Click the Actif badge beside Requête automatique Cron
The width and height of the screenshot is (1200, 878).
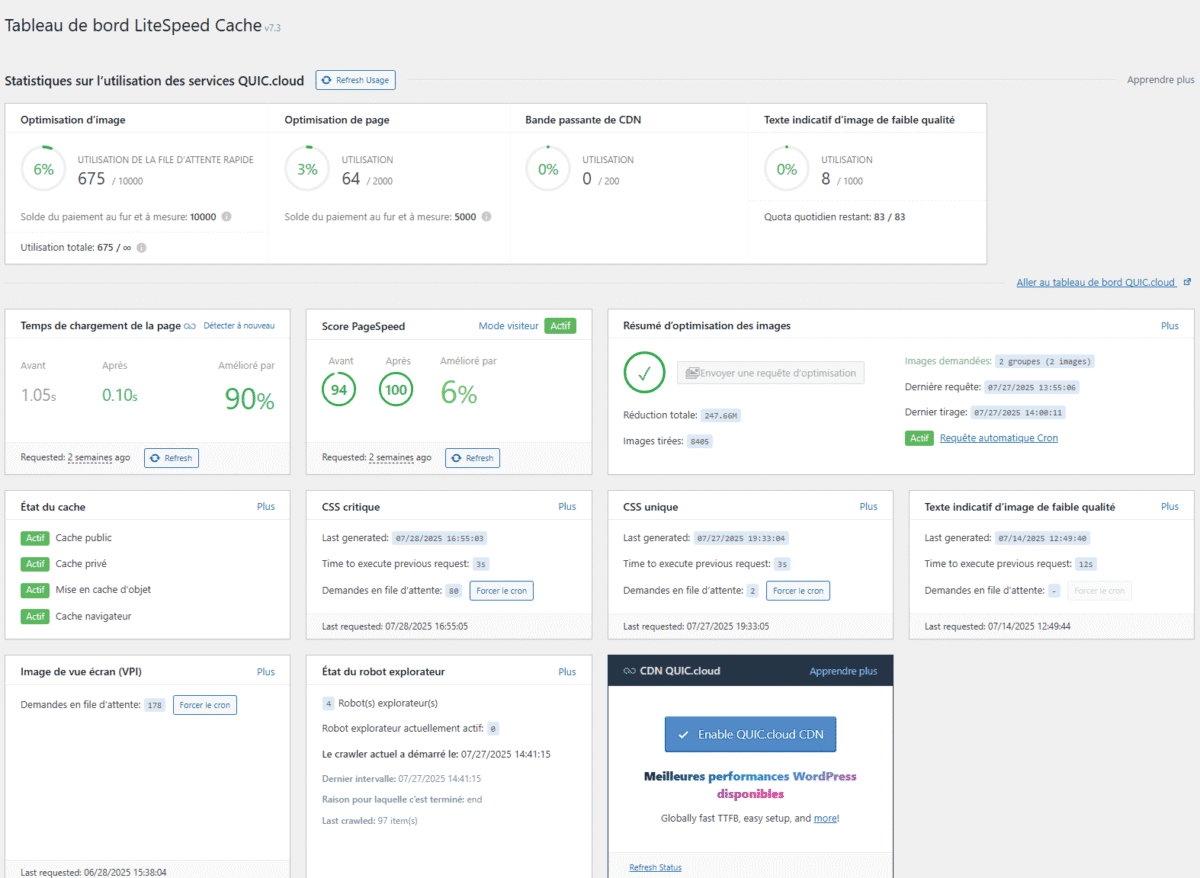pos(919,438)
